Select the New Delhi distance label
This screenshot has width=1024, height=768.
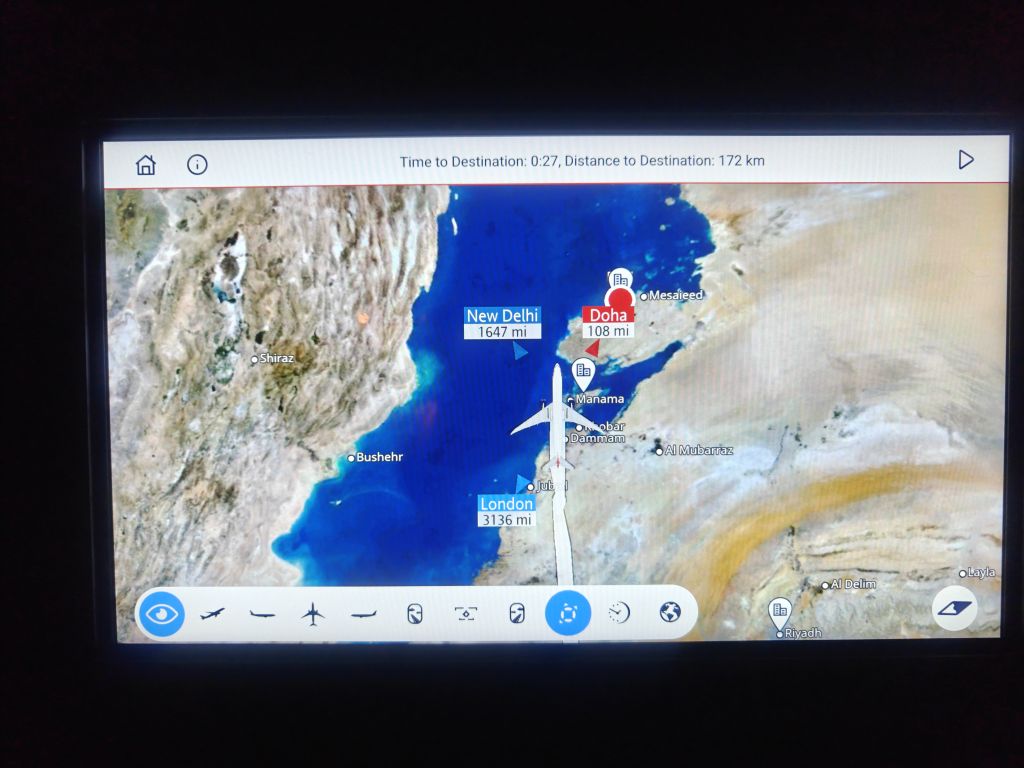502,323
